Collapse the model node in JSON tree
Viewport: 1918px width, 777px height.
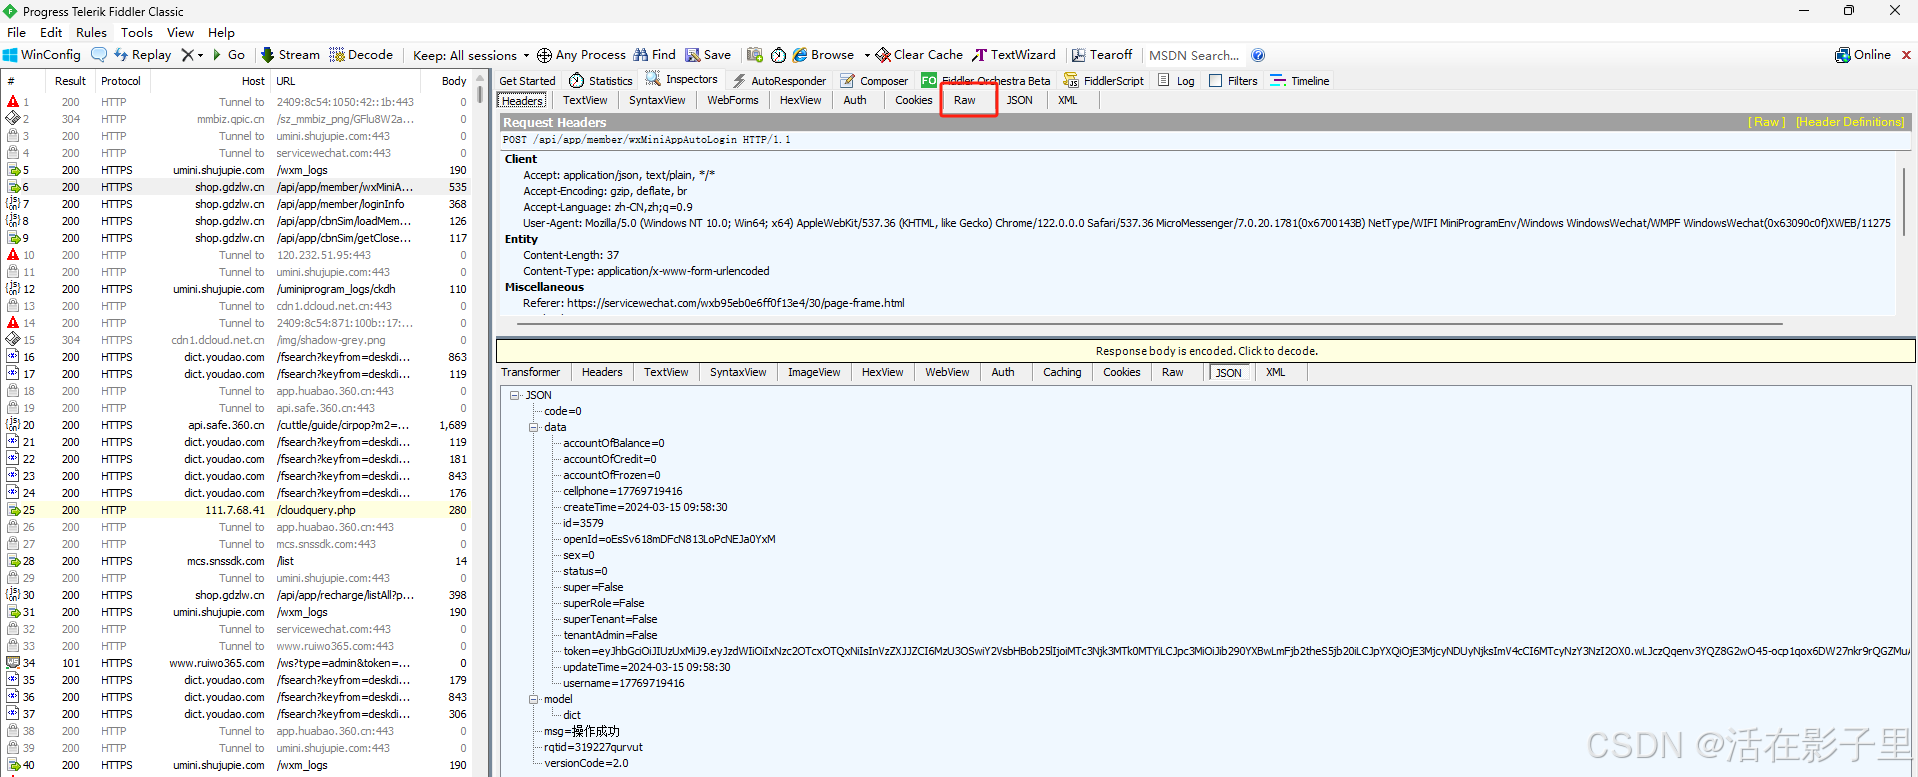pos(533,699)
